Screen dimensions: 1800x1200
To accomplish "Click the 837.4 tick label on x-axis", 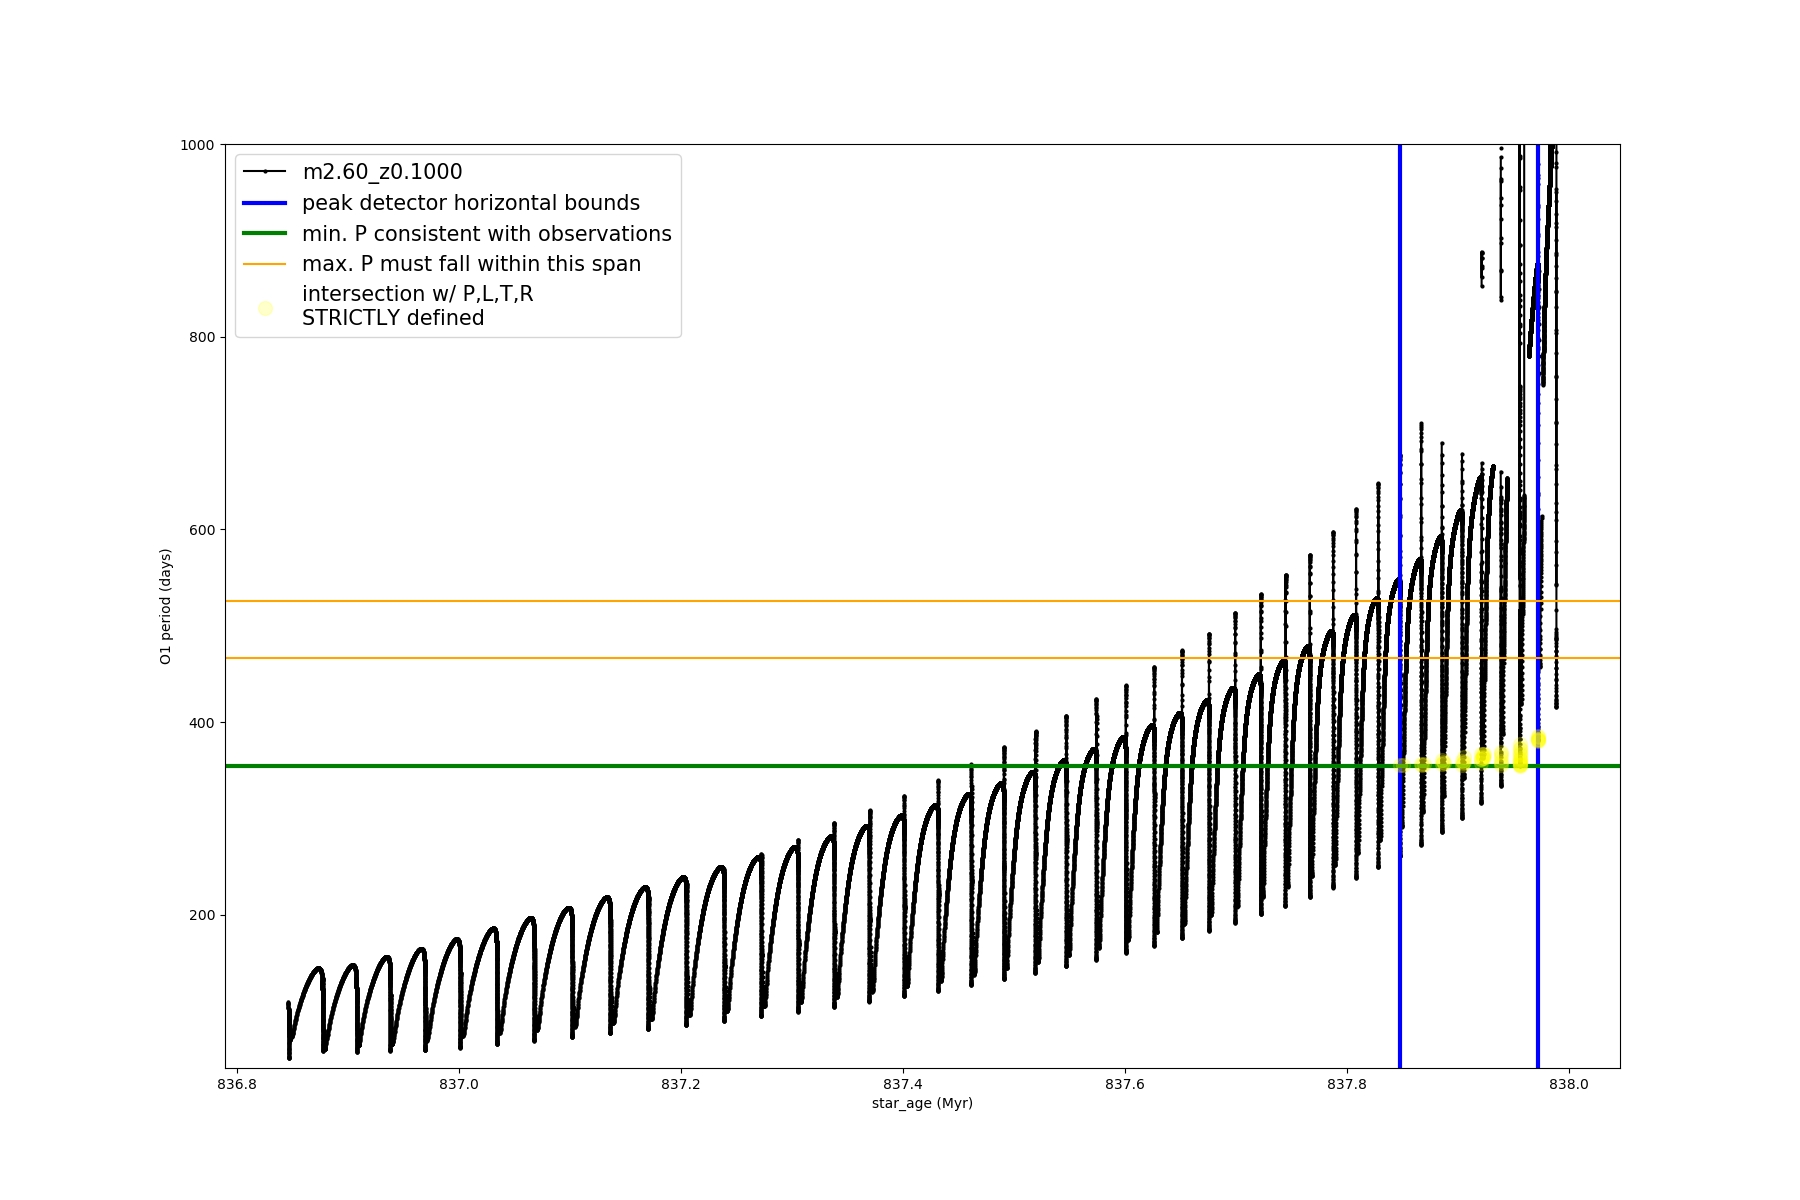I will tap(903, 1084).
